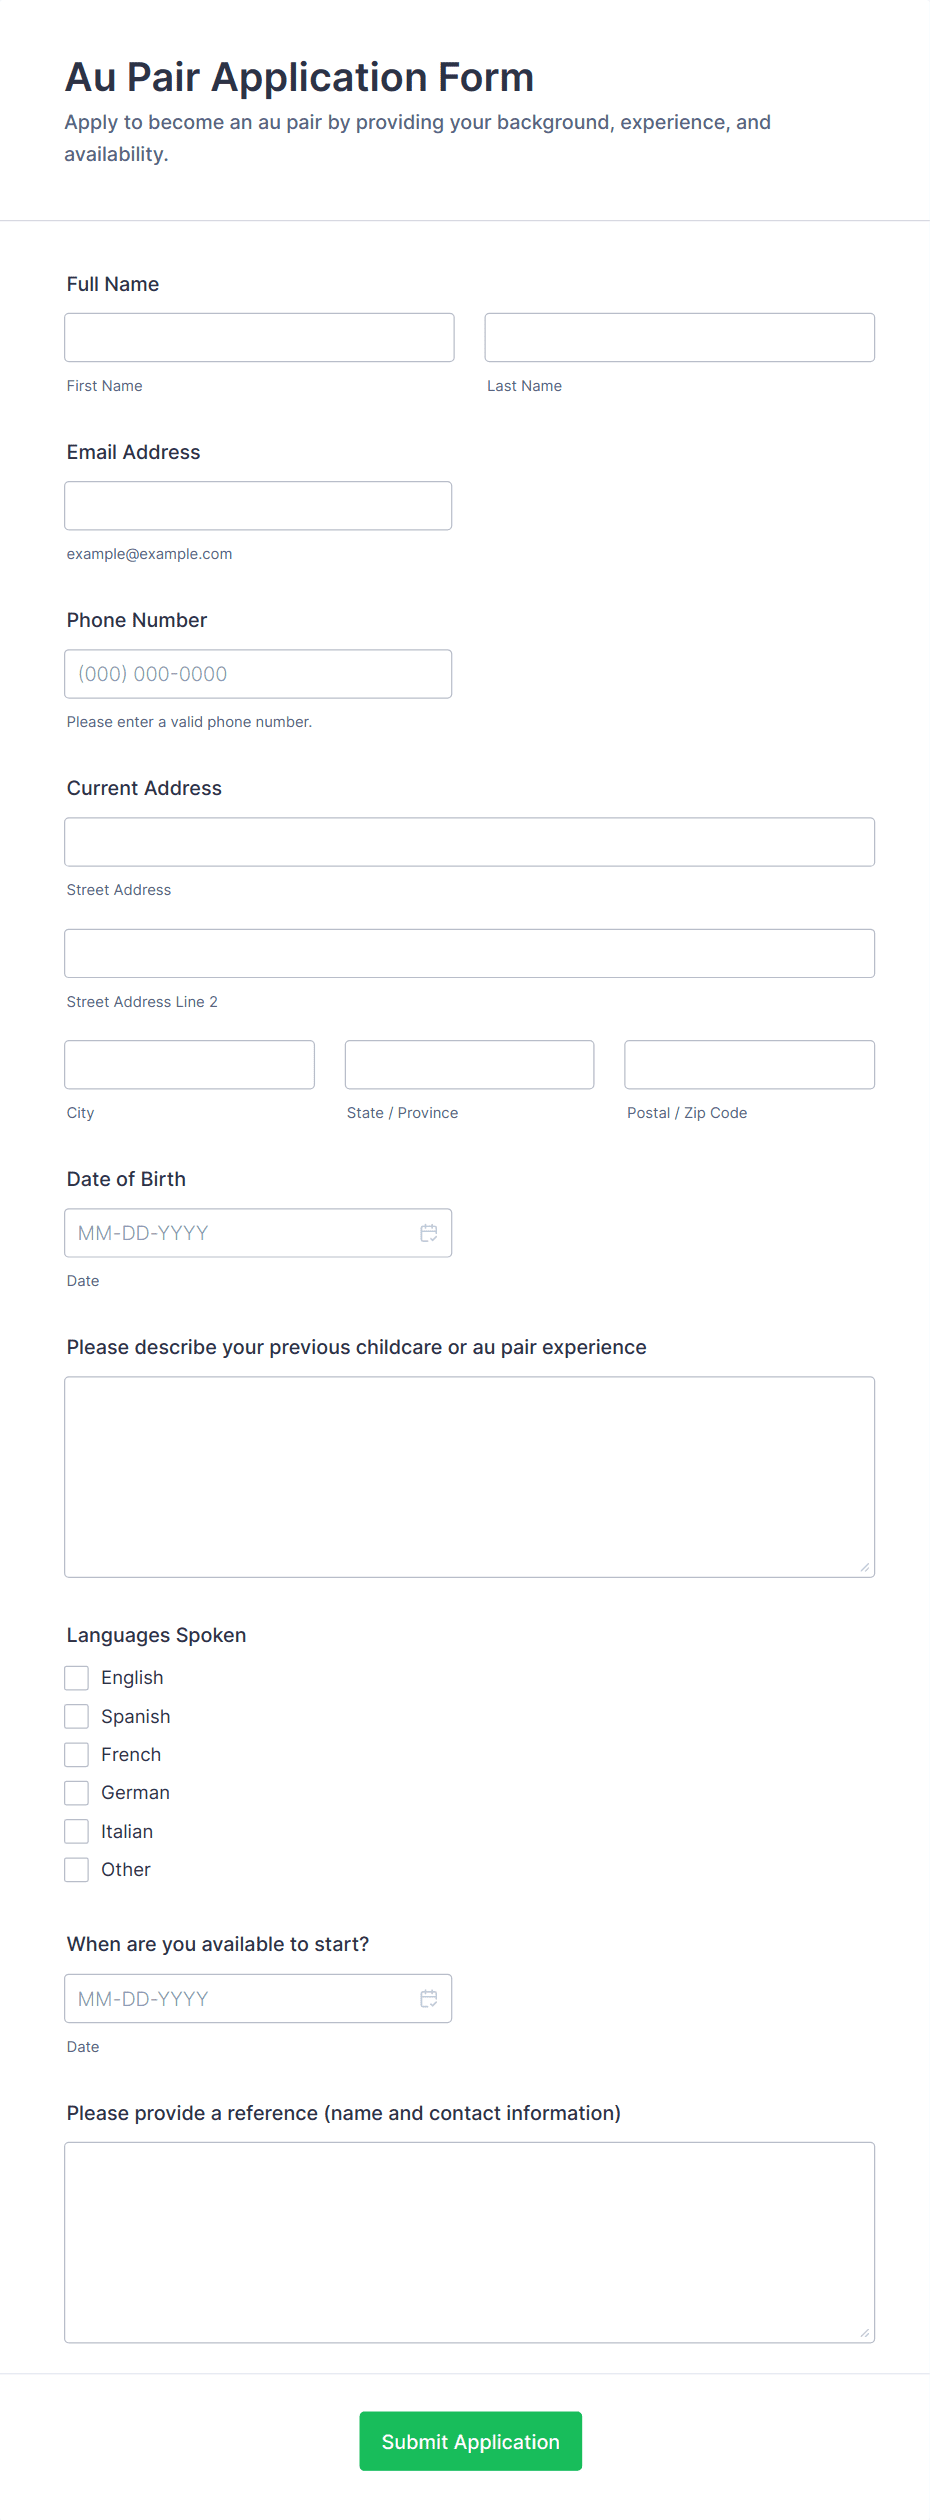Focus the Street Address Line 2 field
The image size is (930, 2520).
[469, 954]
